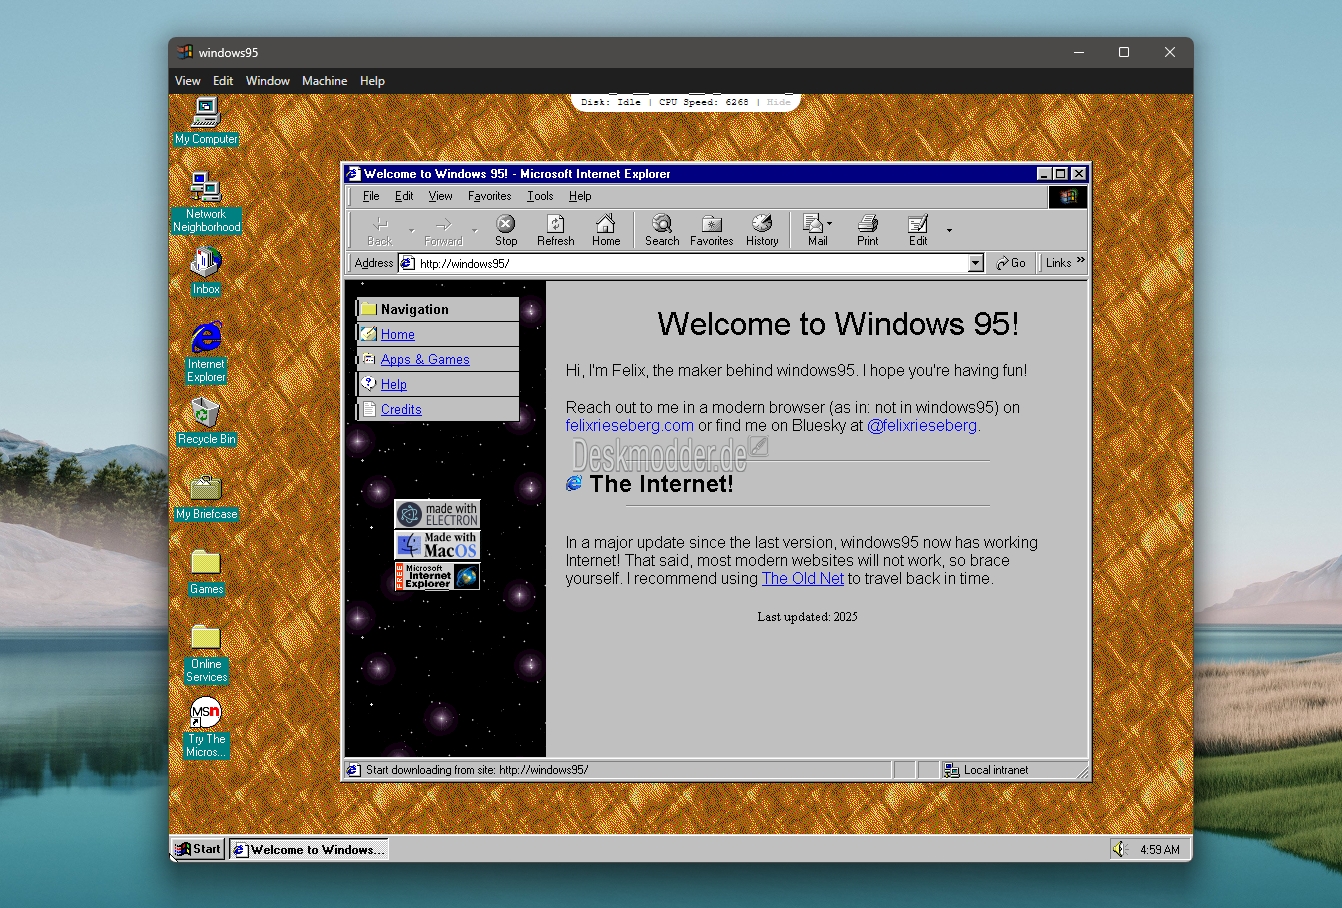The width and height of the screenshot is (1342, 908).
Task: Open The Old Net hyperlink
Action: [803, 578]
